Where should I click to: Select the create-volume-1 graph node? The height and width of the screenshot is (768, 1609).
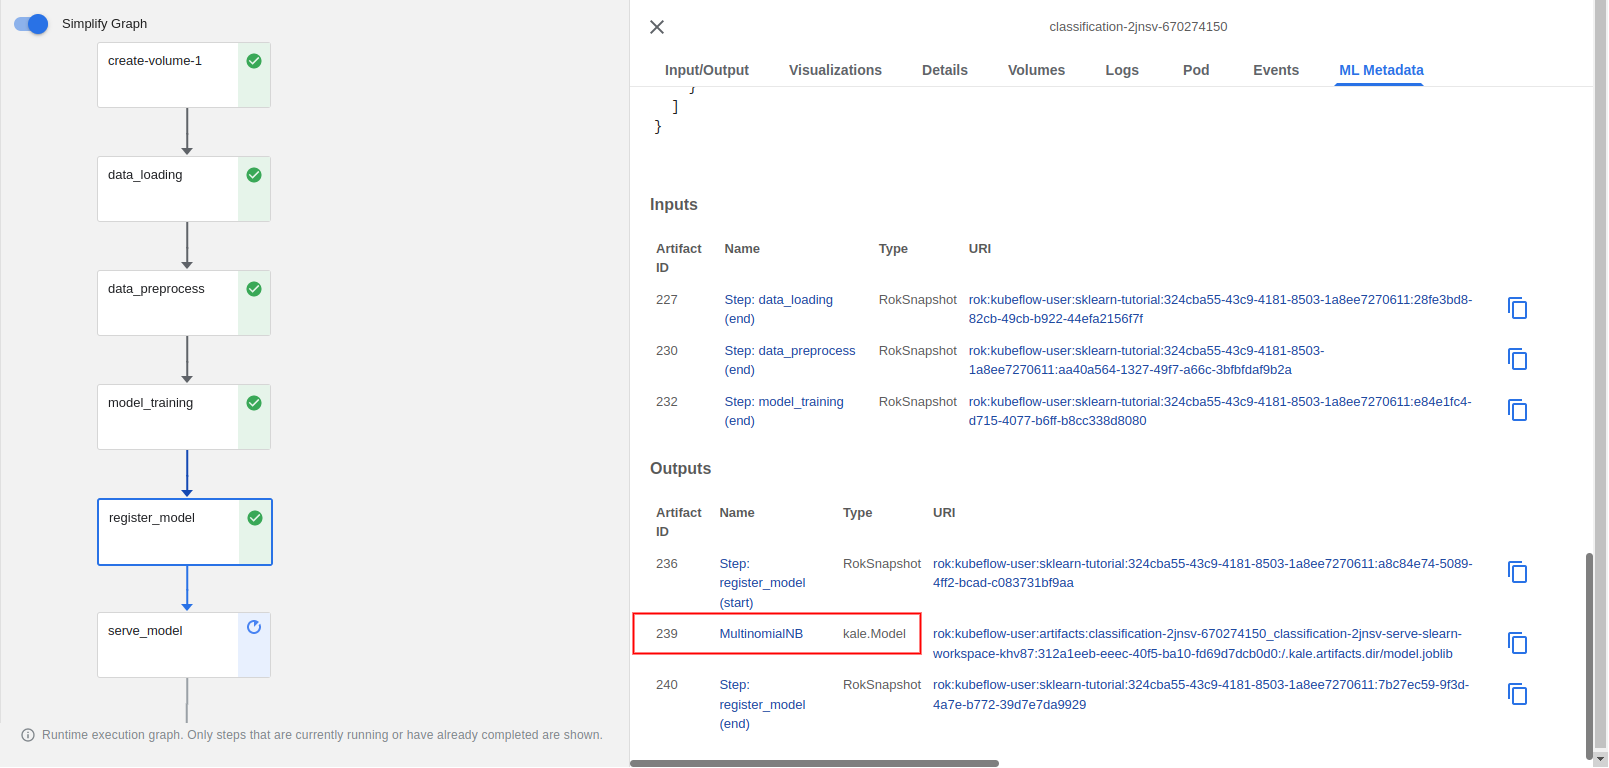point(184,75)
